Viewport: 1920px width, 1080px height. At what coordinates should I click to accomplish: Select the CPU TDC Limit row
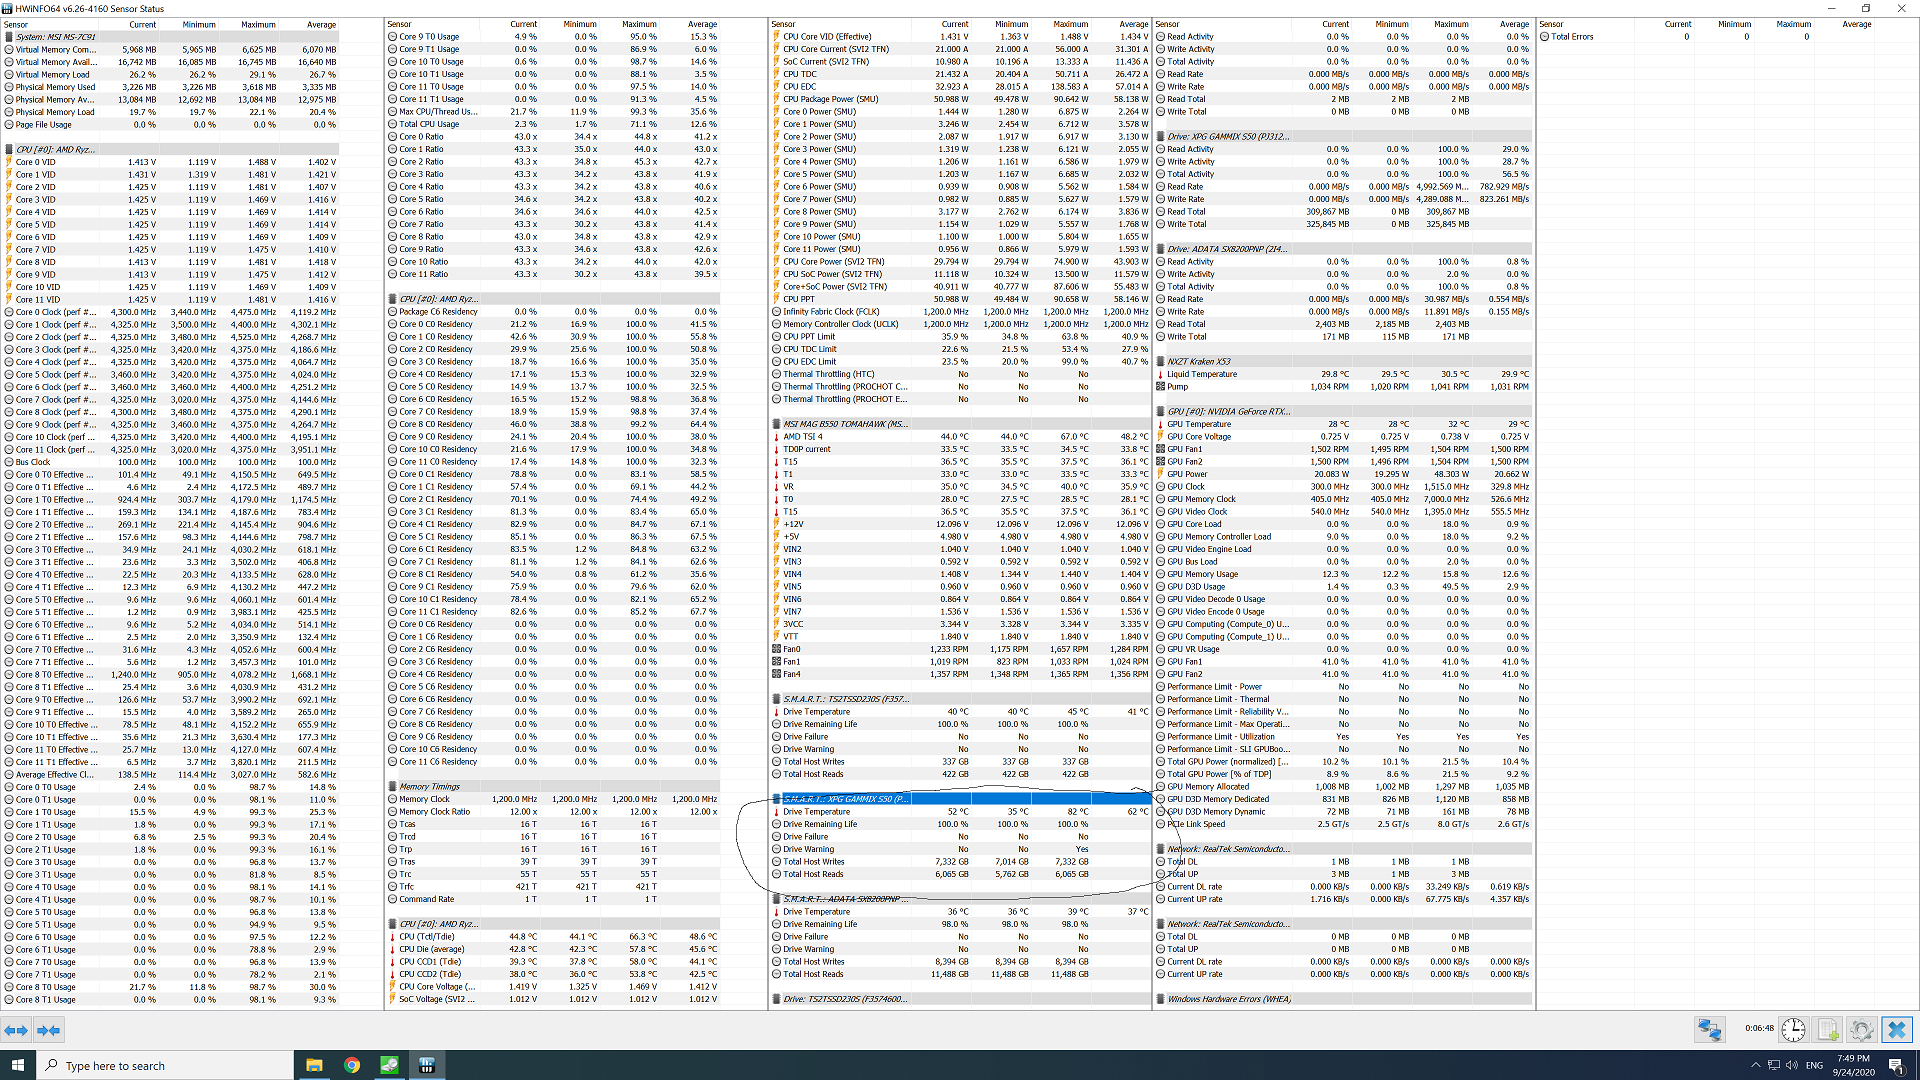(x=959, y=349)
